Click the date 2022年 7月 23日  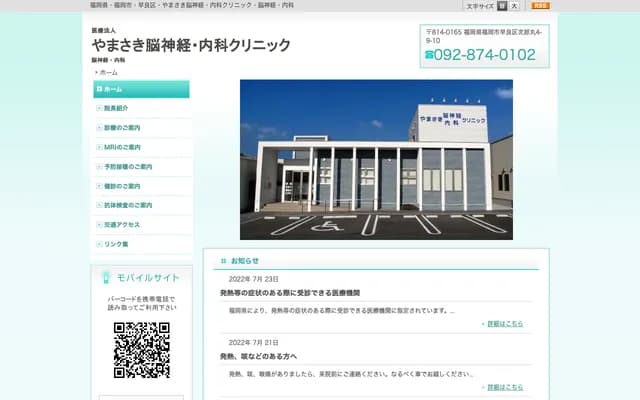pyautogui.click(x=253, y=279)
